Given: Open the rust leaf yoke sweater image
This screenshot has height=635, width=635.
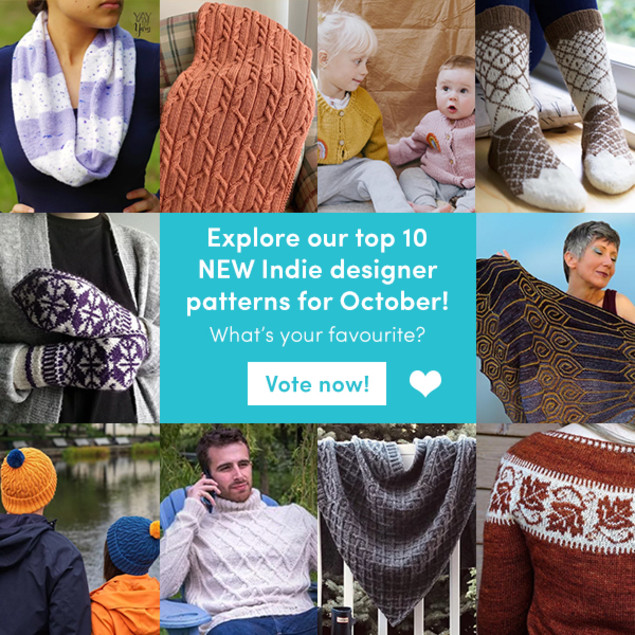Looking at the screenshot, I should [556, 529].
